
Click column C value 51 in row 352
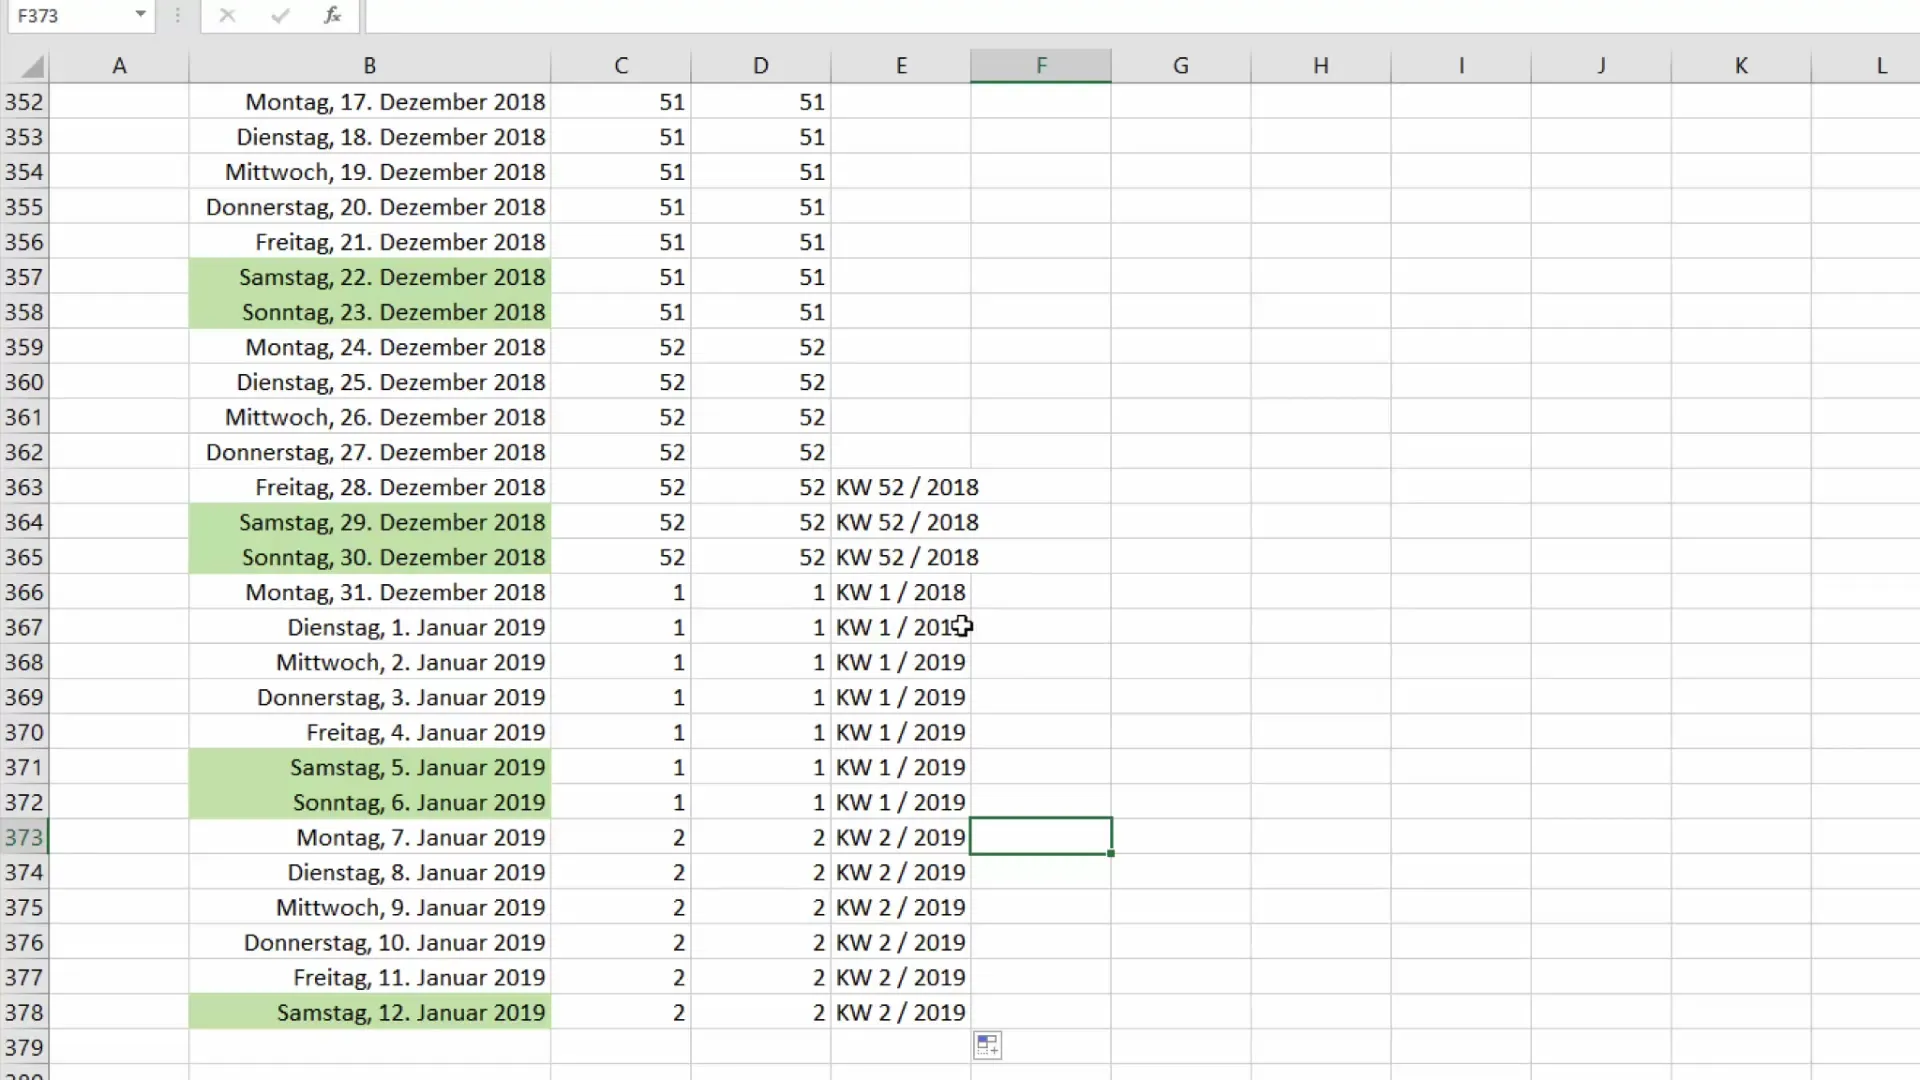pos(621,102)
